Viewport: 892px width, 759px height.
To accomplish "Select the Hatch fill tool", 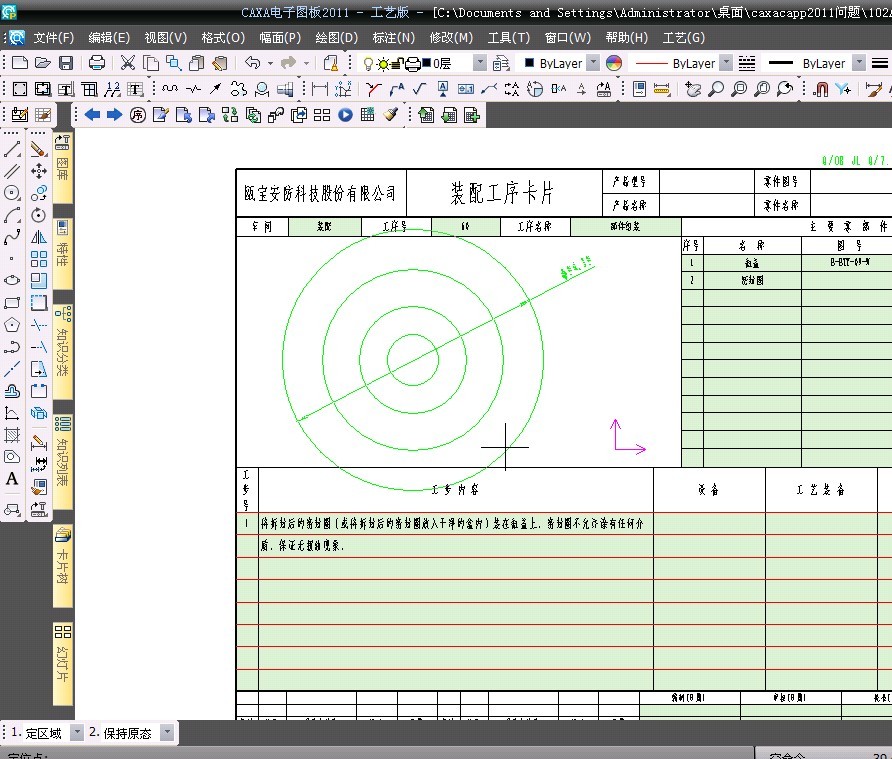I will [13, 435].
